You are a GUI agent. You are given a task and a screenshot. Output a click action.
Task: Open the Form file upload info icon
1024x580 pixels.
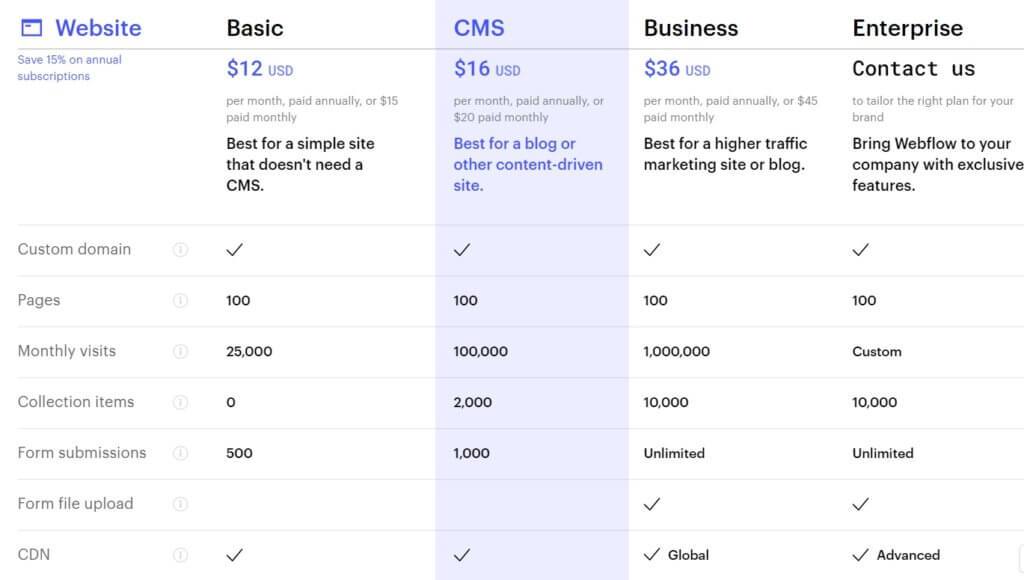tap(180, 504)
